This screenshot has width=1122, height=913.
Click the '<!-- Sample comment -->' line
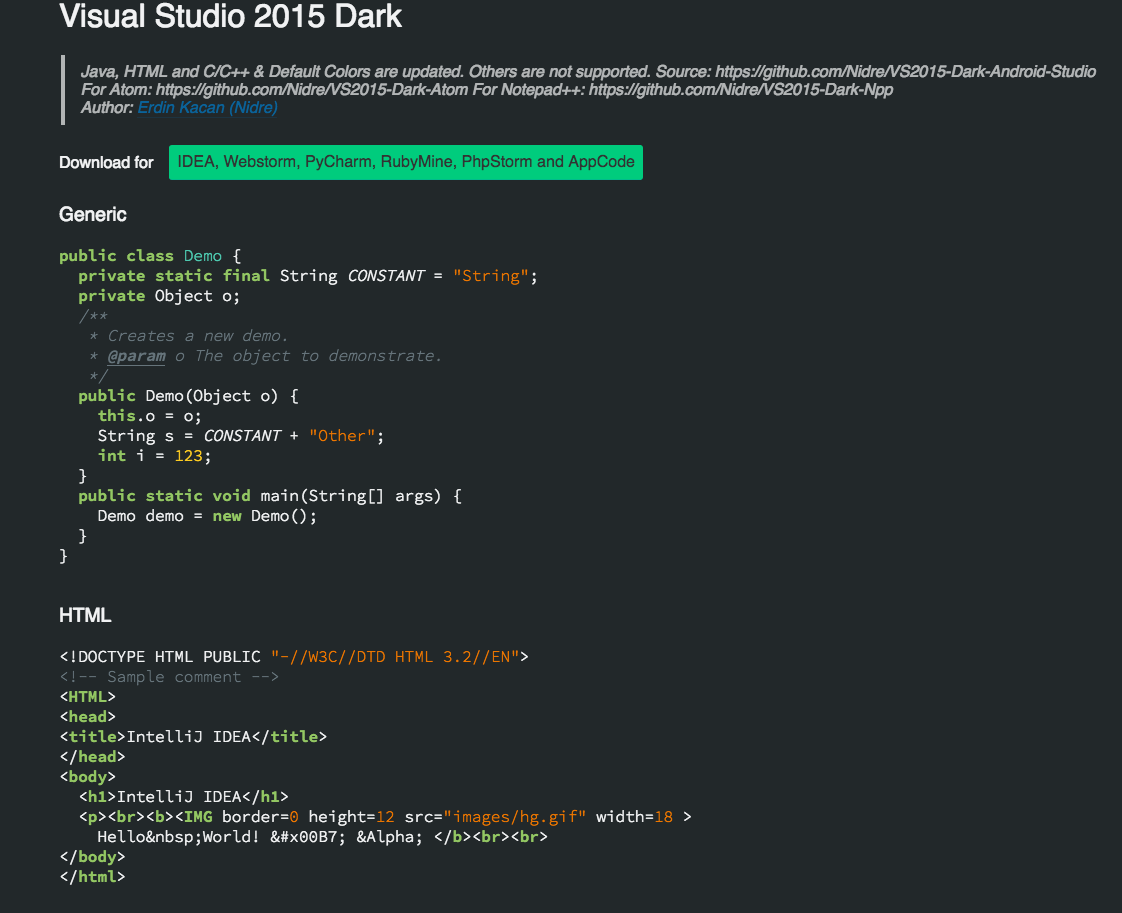170,677
